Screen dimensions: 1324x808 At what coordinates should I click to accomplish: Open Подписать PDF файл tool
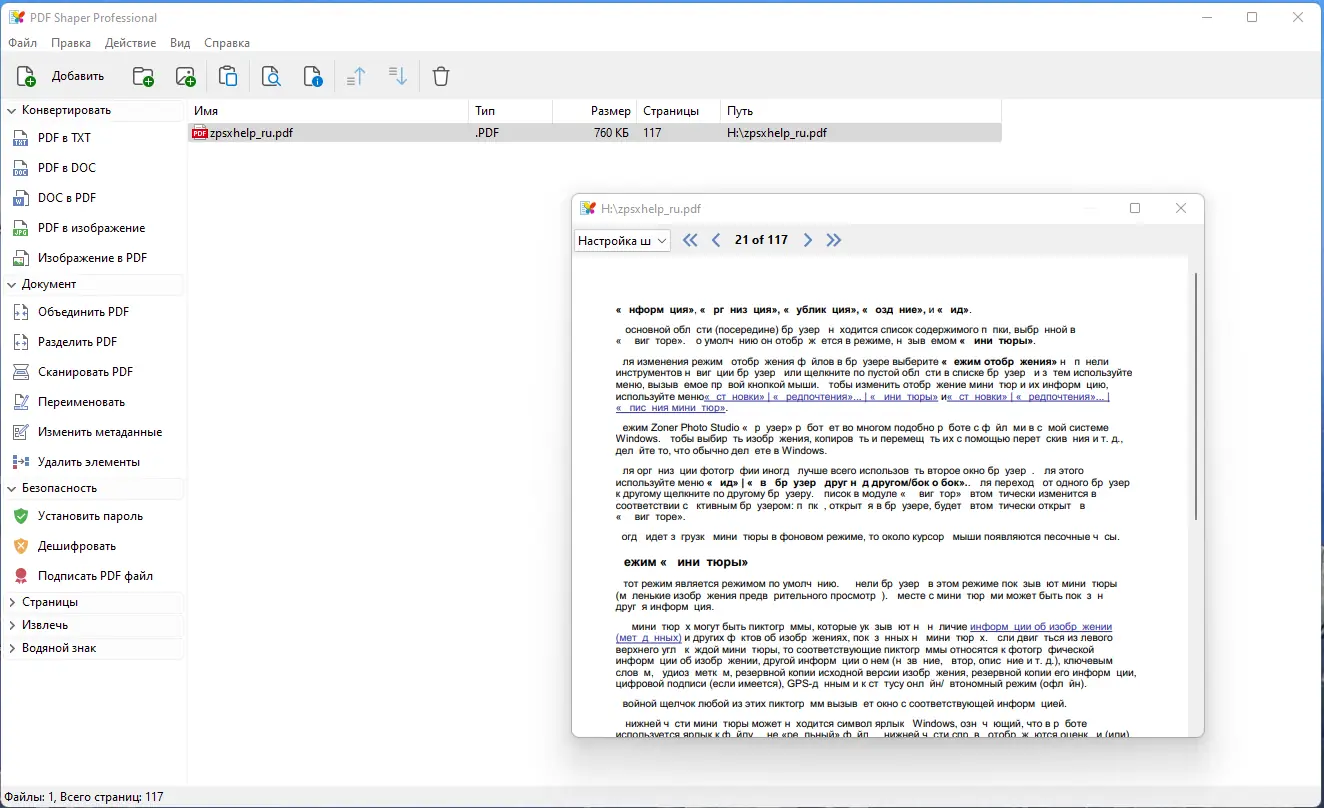coord(95,576)
